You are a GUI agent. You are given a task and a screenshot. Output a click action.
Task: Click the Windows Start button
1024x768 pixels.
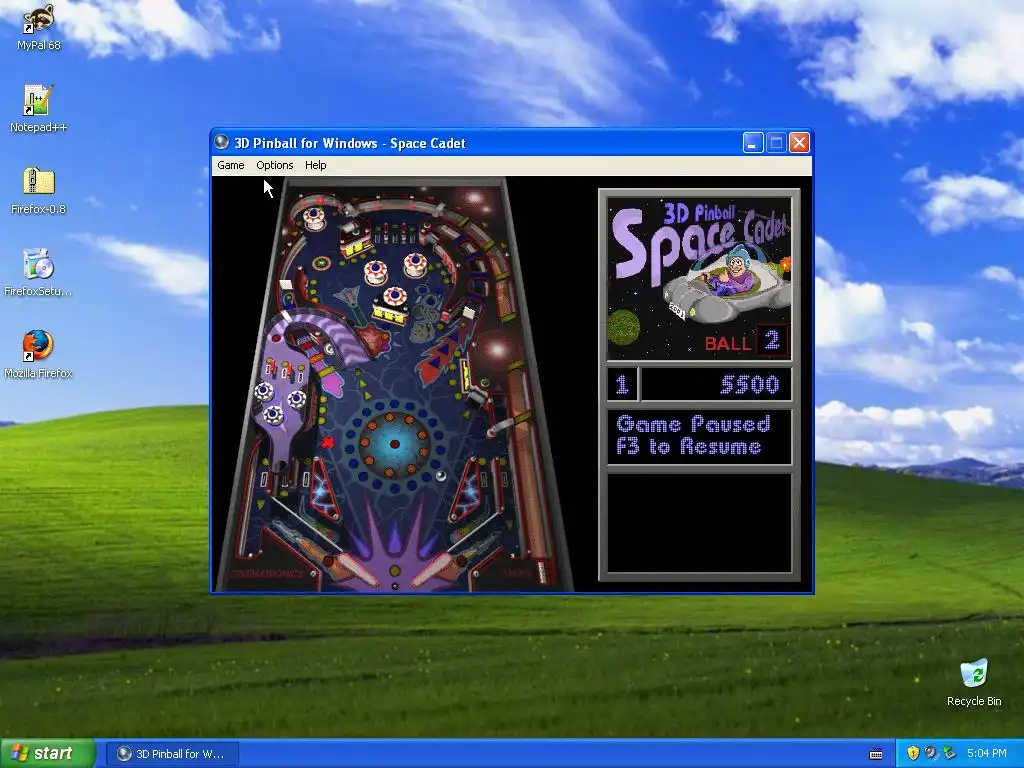48,754
